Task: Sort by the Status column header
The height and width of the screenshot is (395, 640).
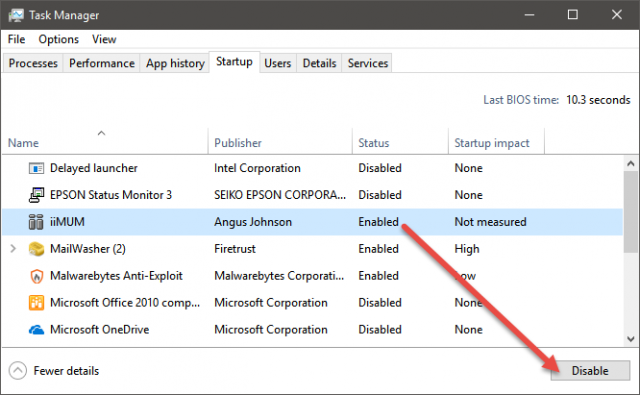Action: 373,143
